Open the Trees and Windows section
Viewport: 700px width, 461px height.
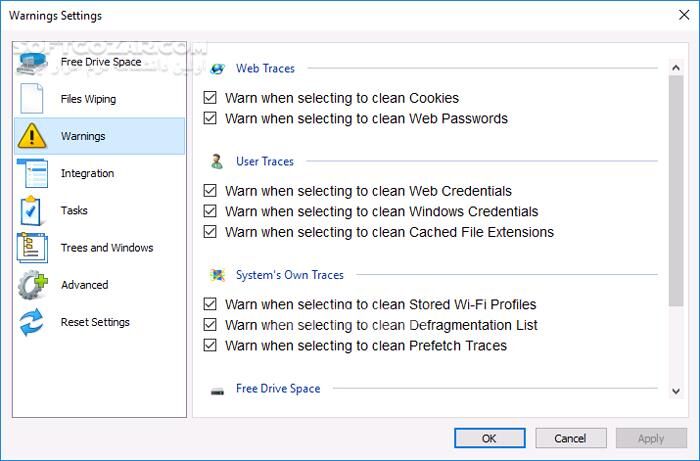point(107,247)
